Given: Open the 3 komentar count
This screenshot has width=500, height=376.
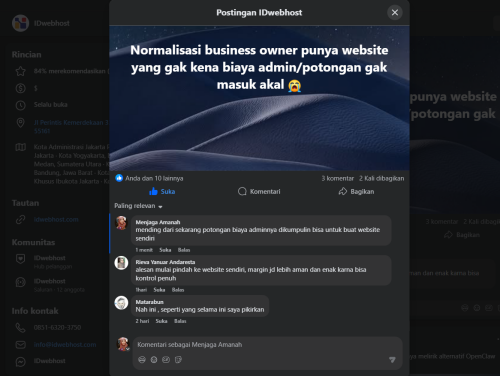Looking at the screenshot, I should tap(337, 178).
